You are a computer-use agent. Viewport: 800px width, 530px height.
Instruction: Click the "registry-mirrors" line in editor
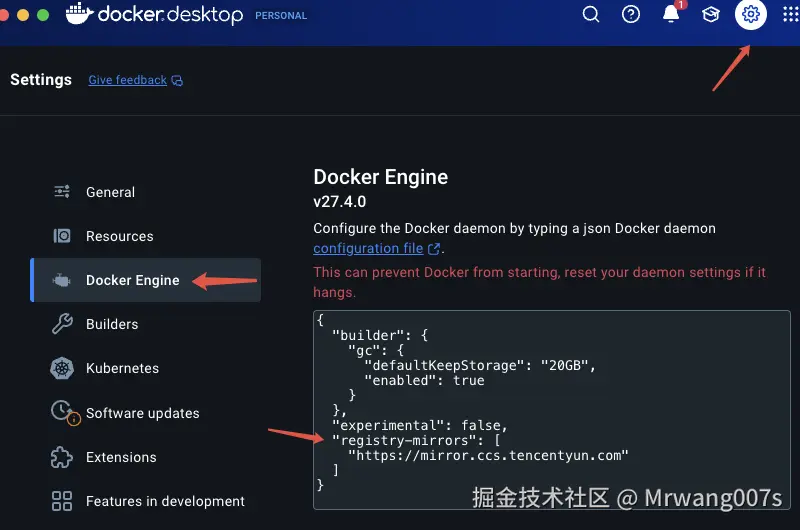(416, 440)
